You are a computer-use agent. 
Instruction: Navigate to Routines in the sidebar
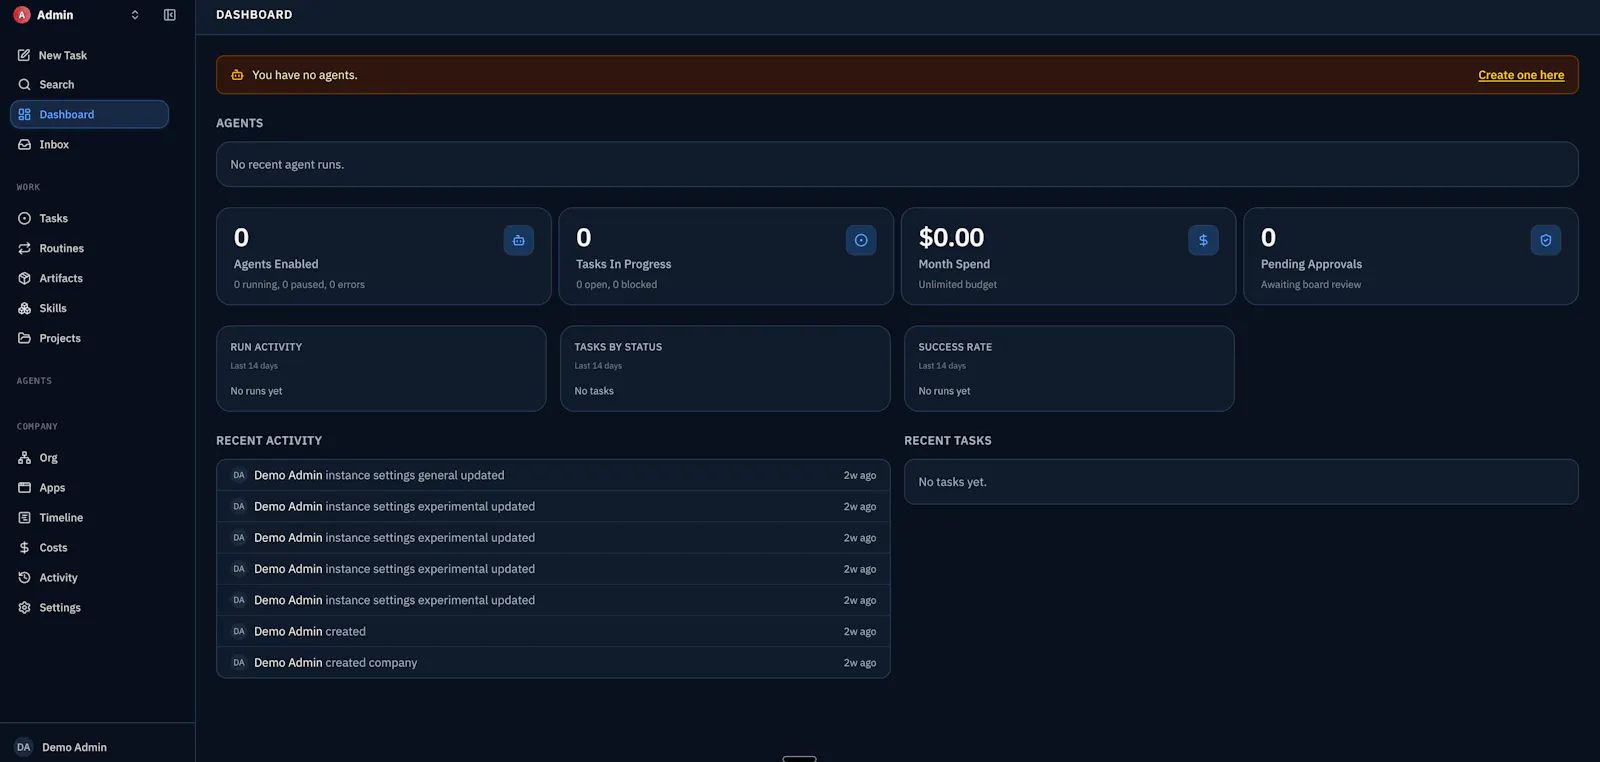tap(90, 248)
